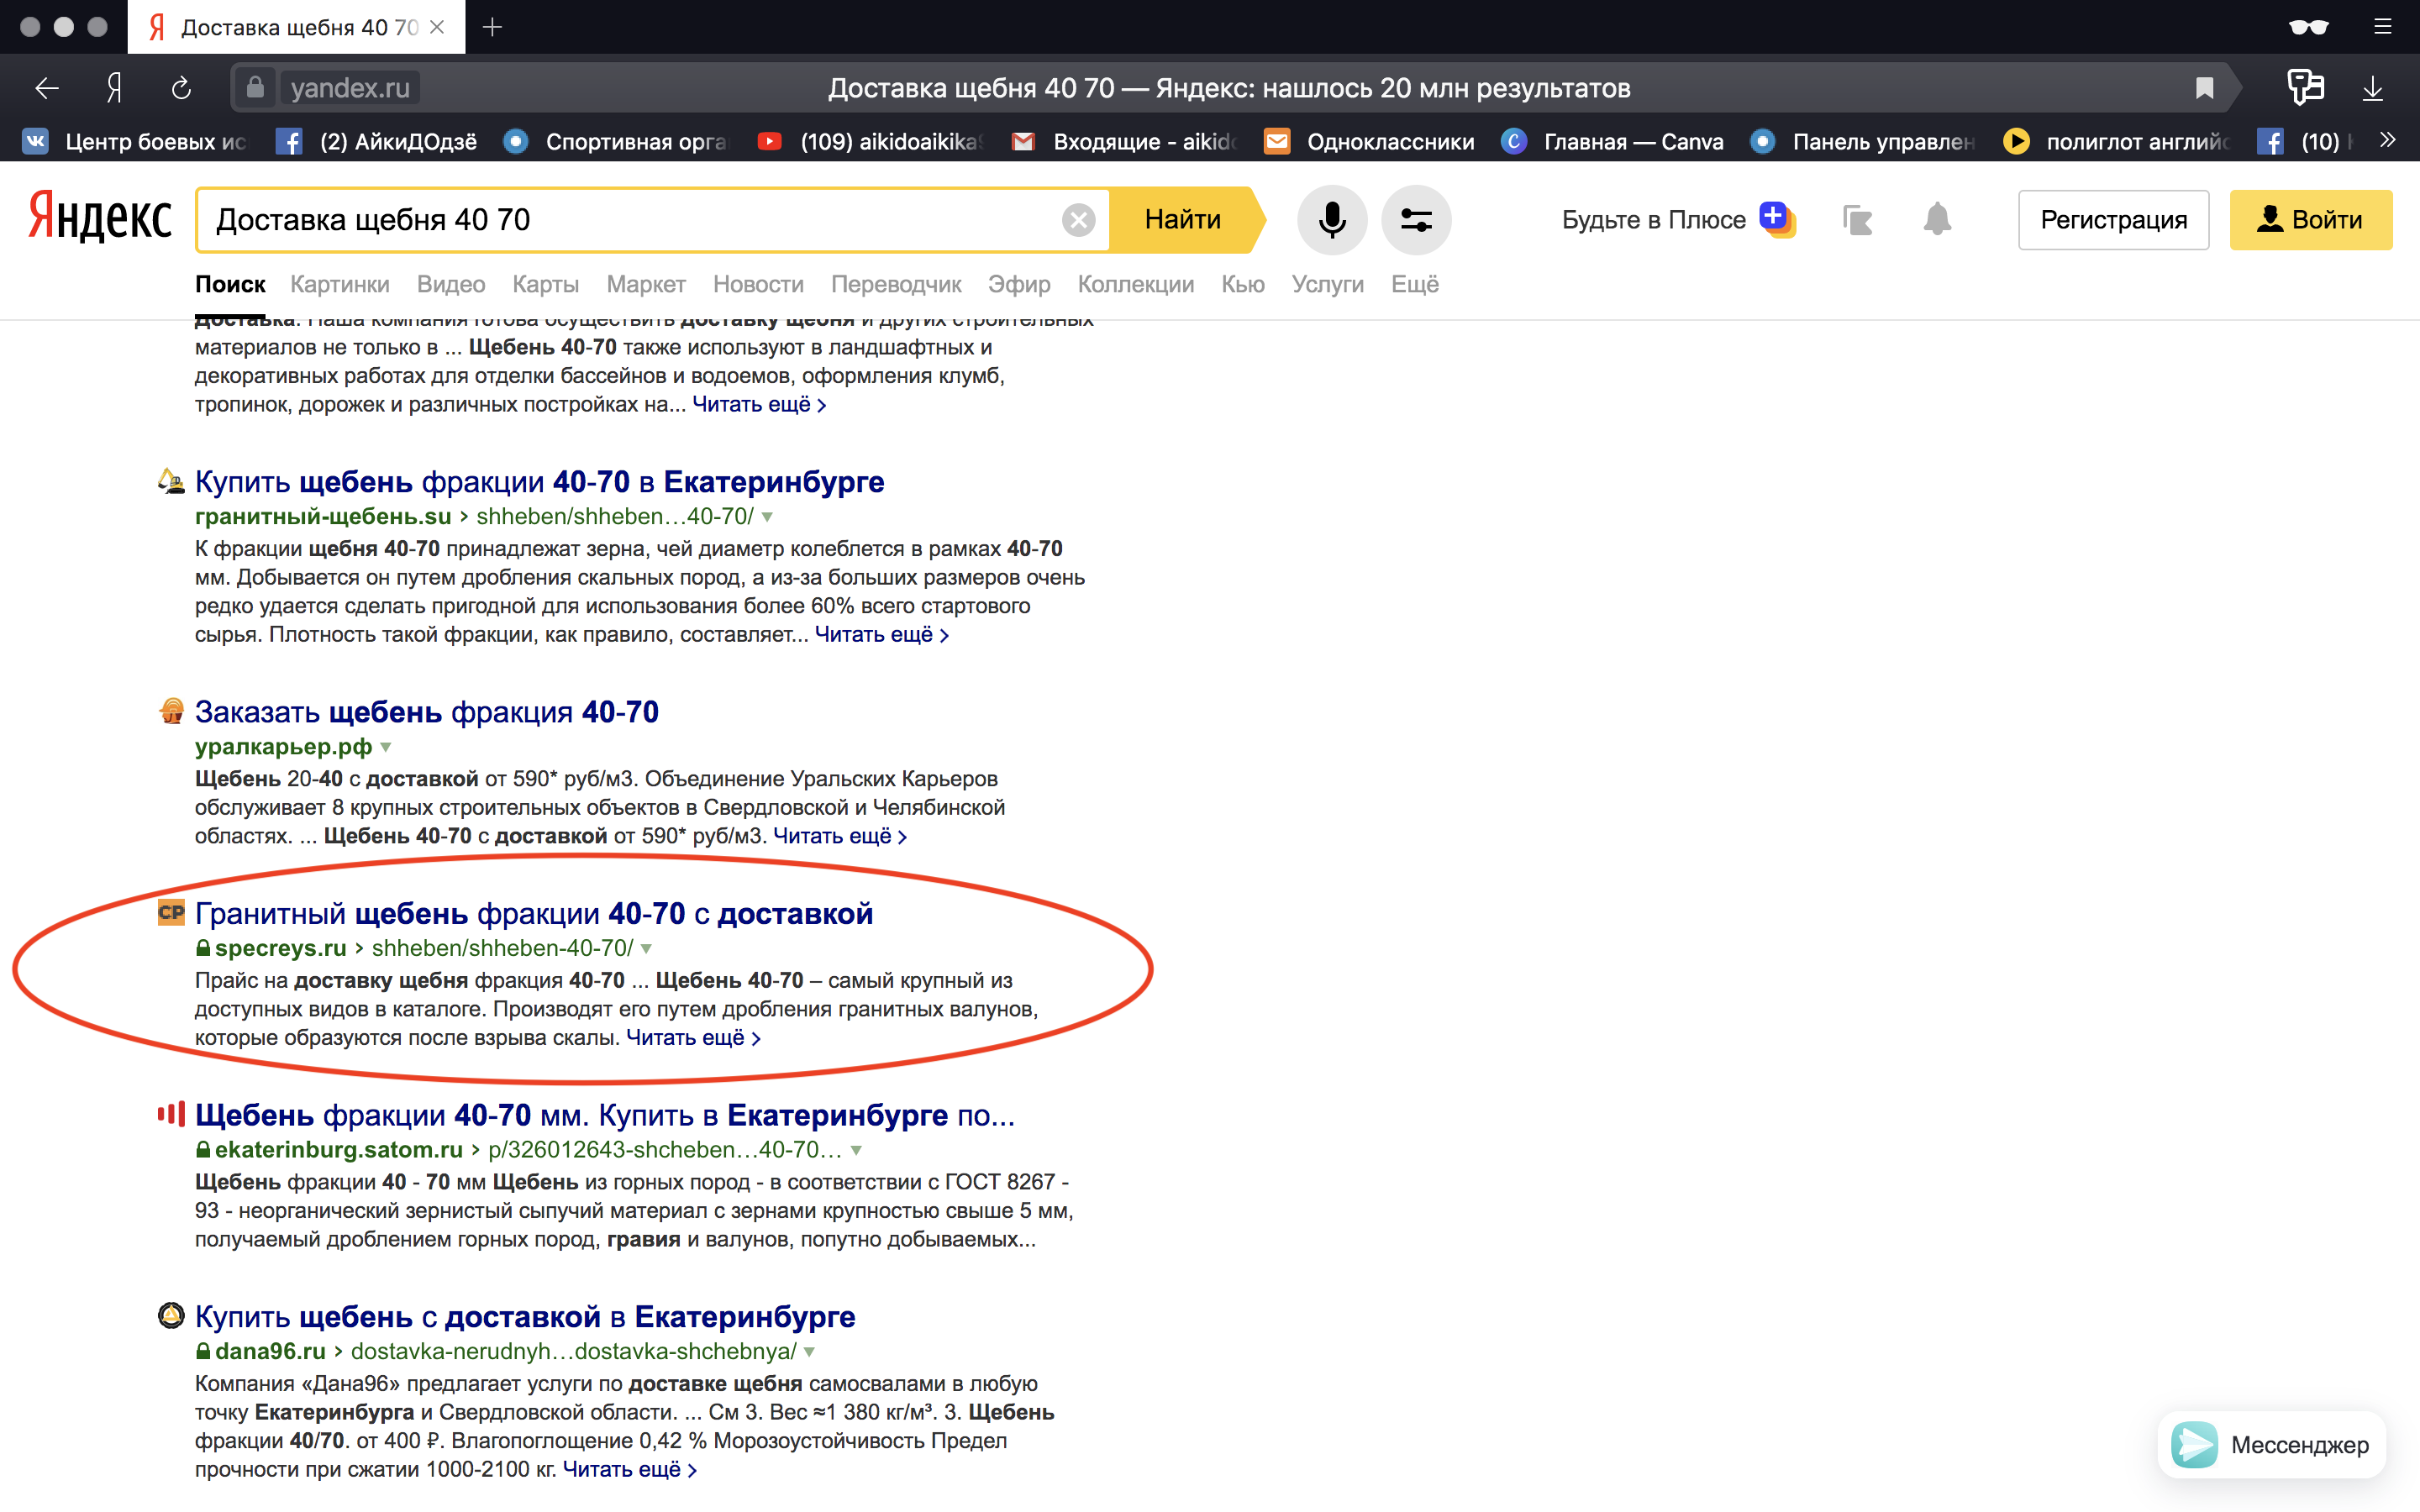Click the voice search microphone icon
The image size is (2420, 1512).
click(x=1331, y=219)
